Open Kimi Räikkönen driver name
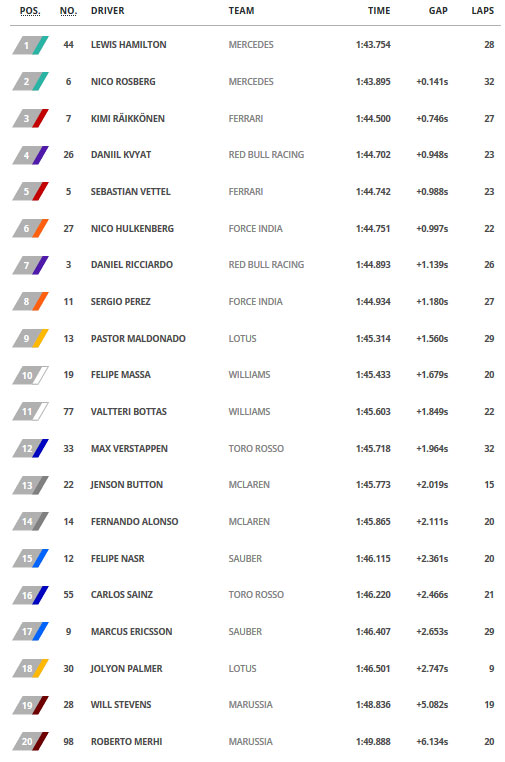The image size is (505, 762). tap(128, 119)
